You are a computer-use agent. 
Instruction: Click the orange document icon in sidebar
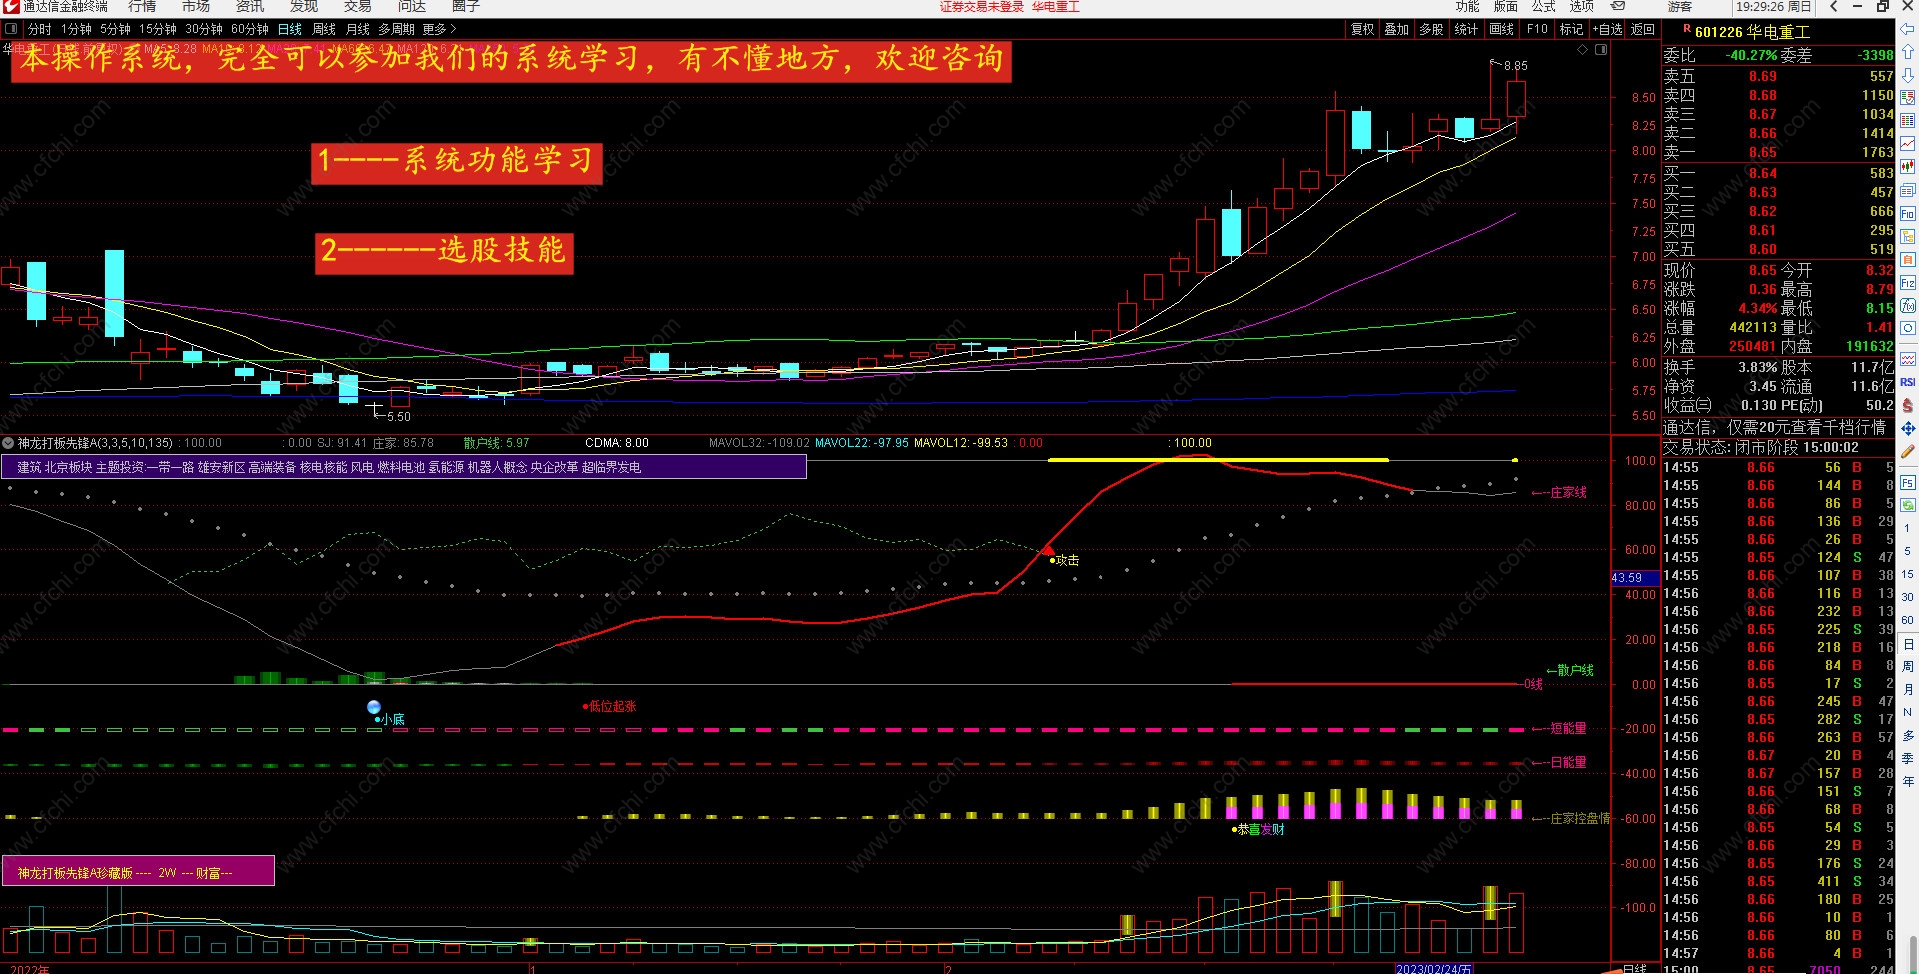(x=1908, y=260)
